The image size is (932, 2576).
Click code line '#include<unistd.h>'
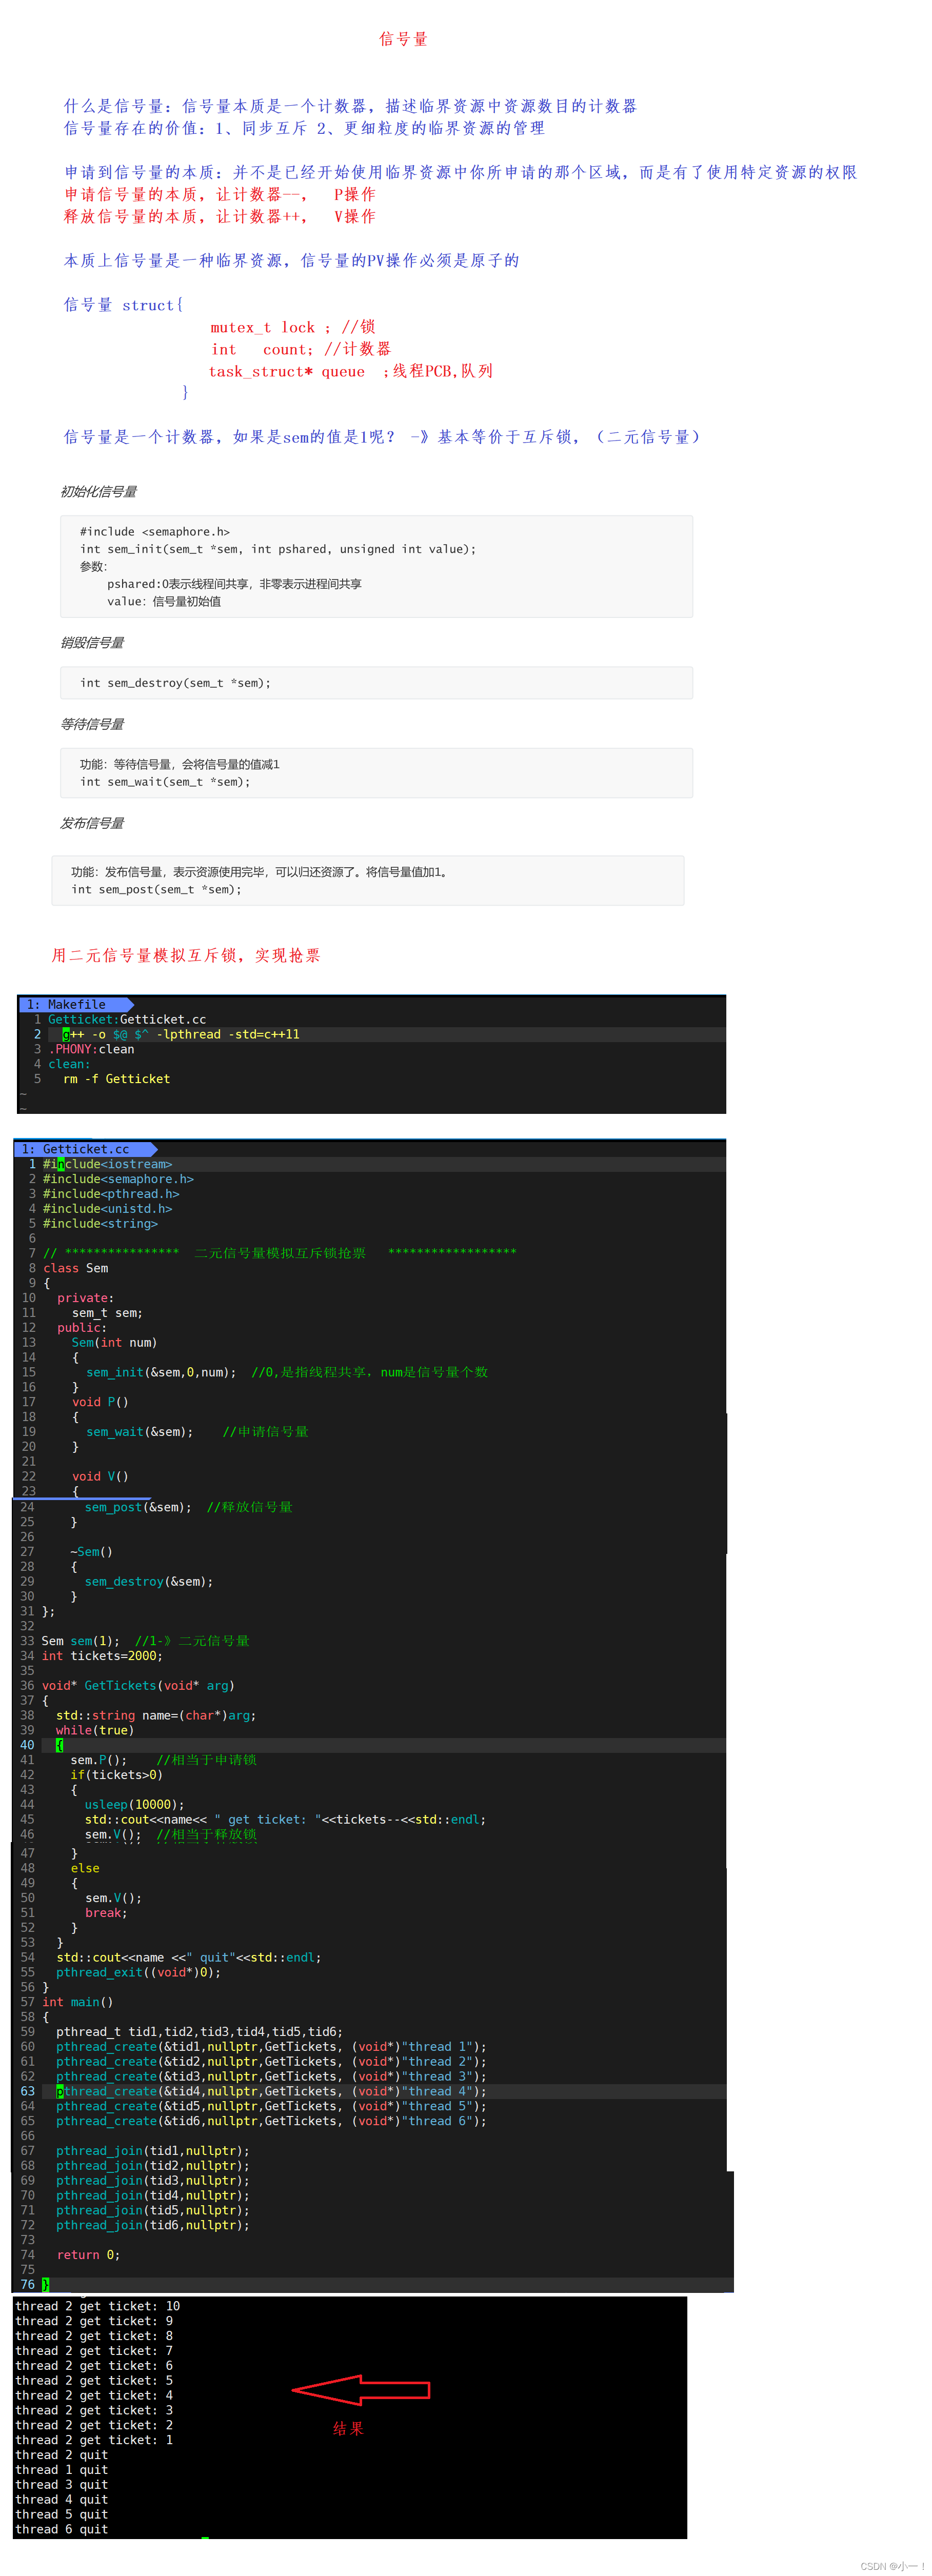point(107,1208)
